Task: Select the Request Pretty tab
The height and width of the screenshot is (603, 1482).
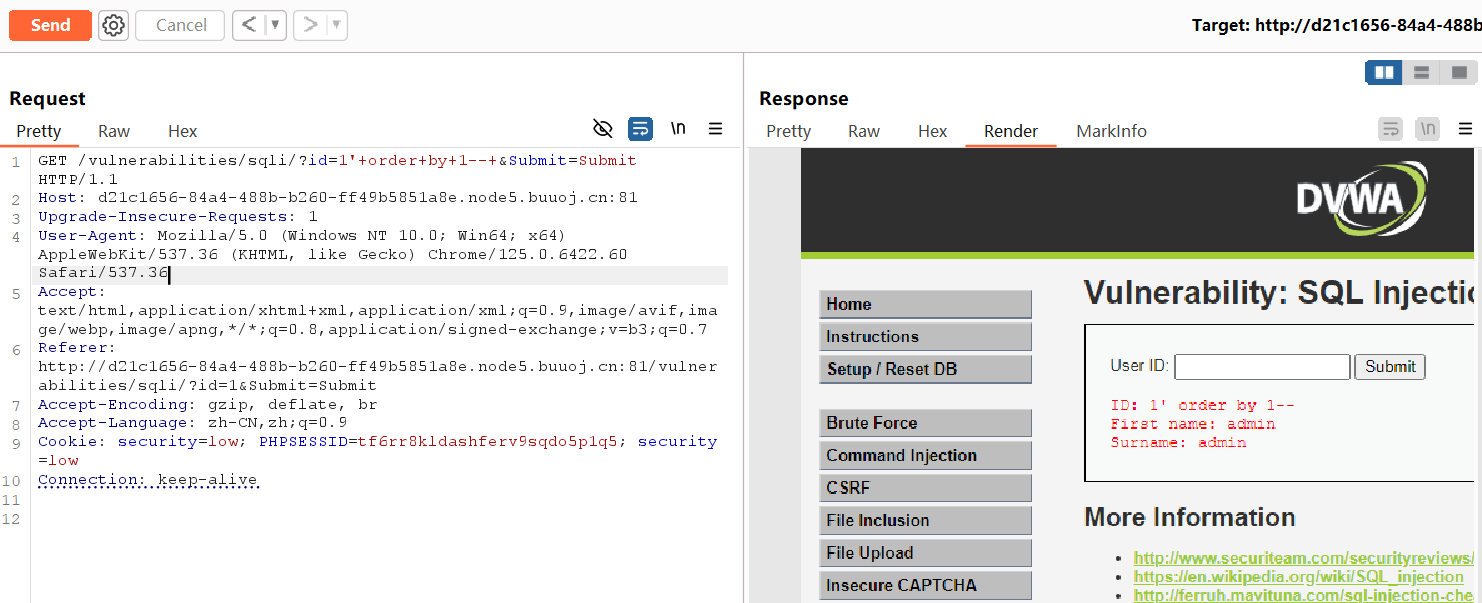Action: [x=39, y=131]
